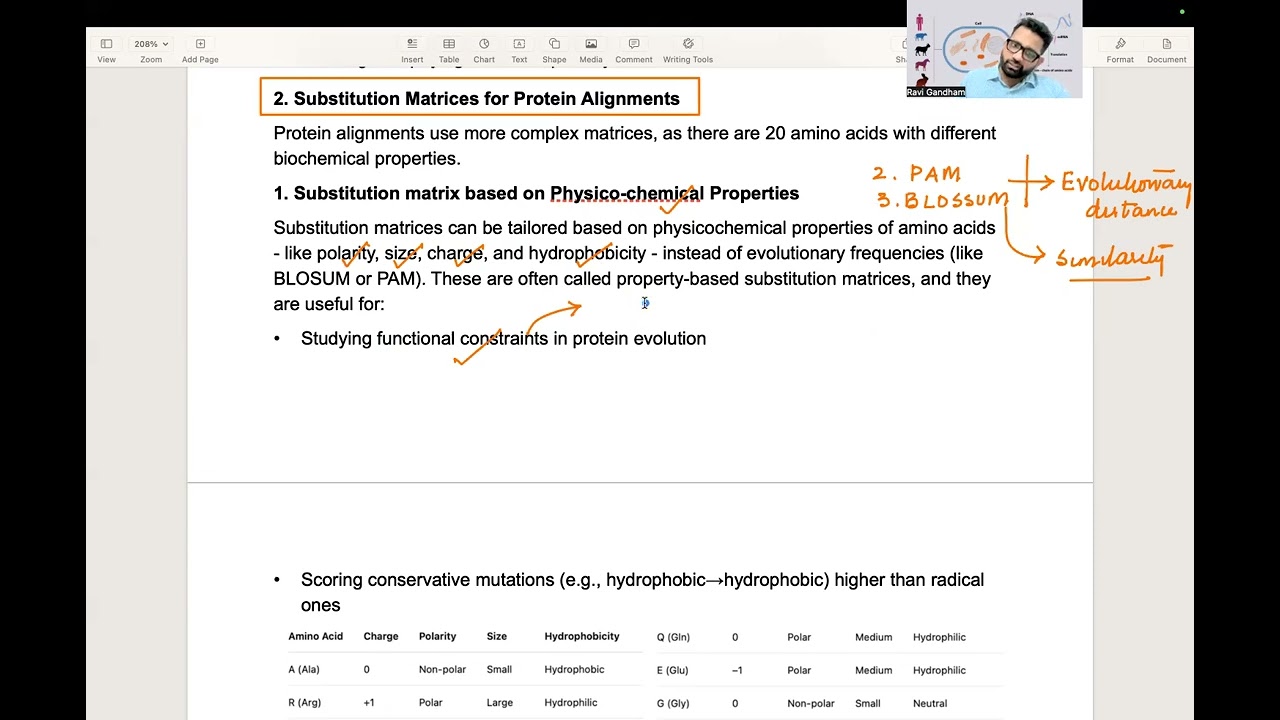The width and height of the screenshot is (1280, 720).
Task: Open the 208% zoom dropdown
Action: click(x=151, y=50)
